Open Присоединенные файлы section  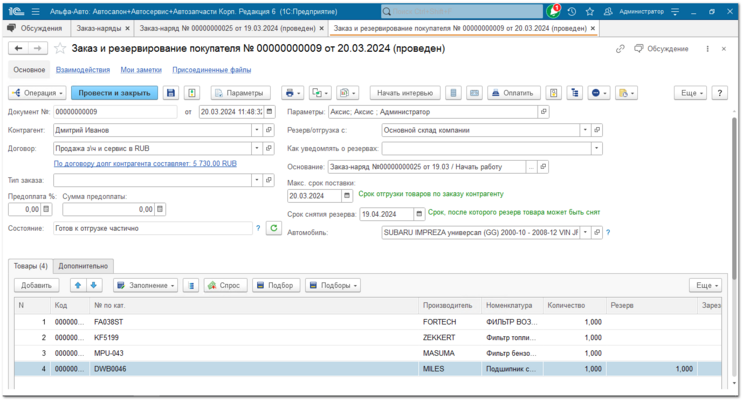(212, 70)
